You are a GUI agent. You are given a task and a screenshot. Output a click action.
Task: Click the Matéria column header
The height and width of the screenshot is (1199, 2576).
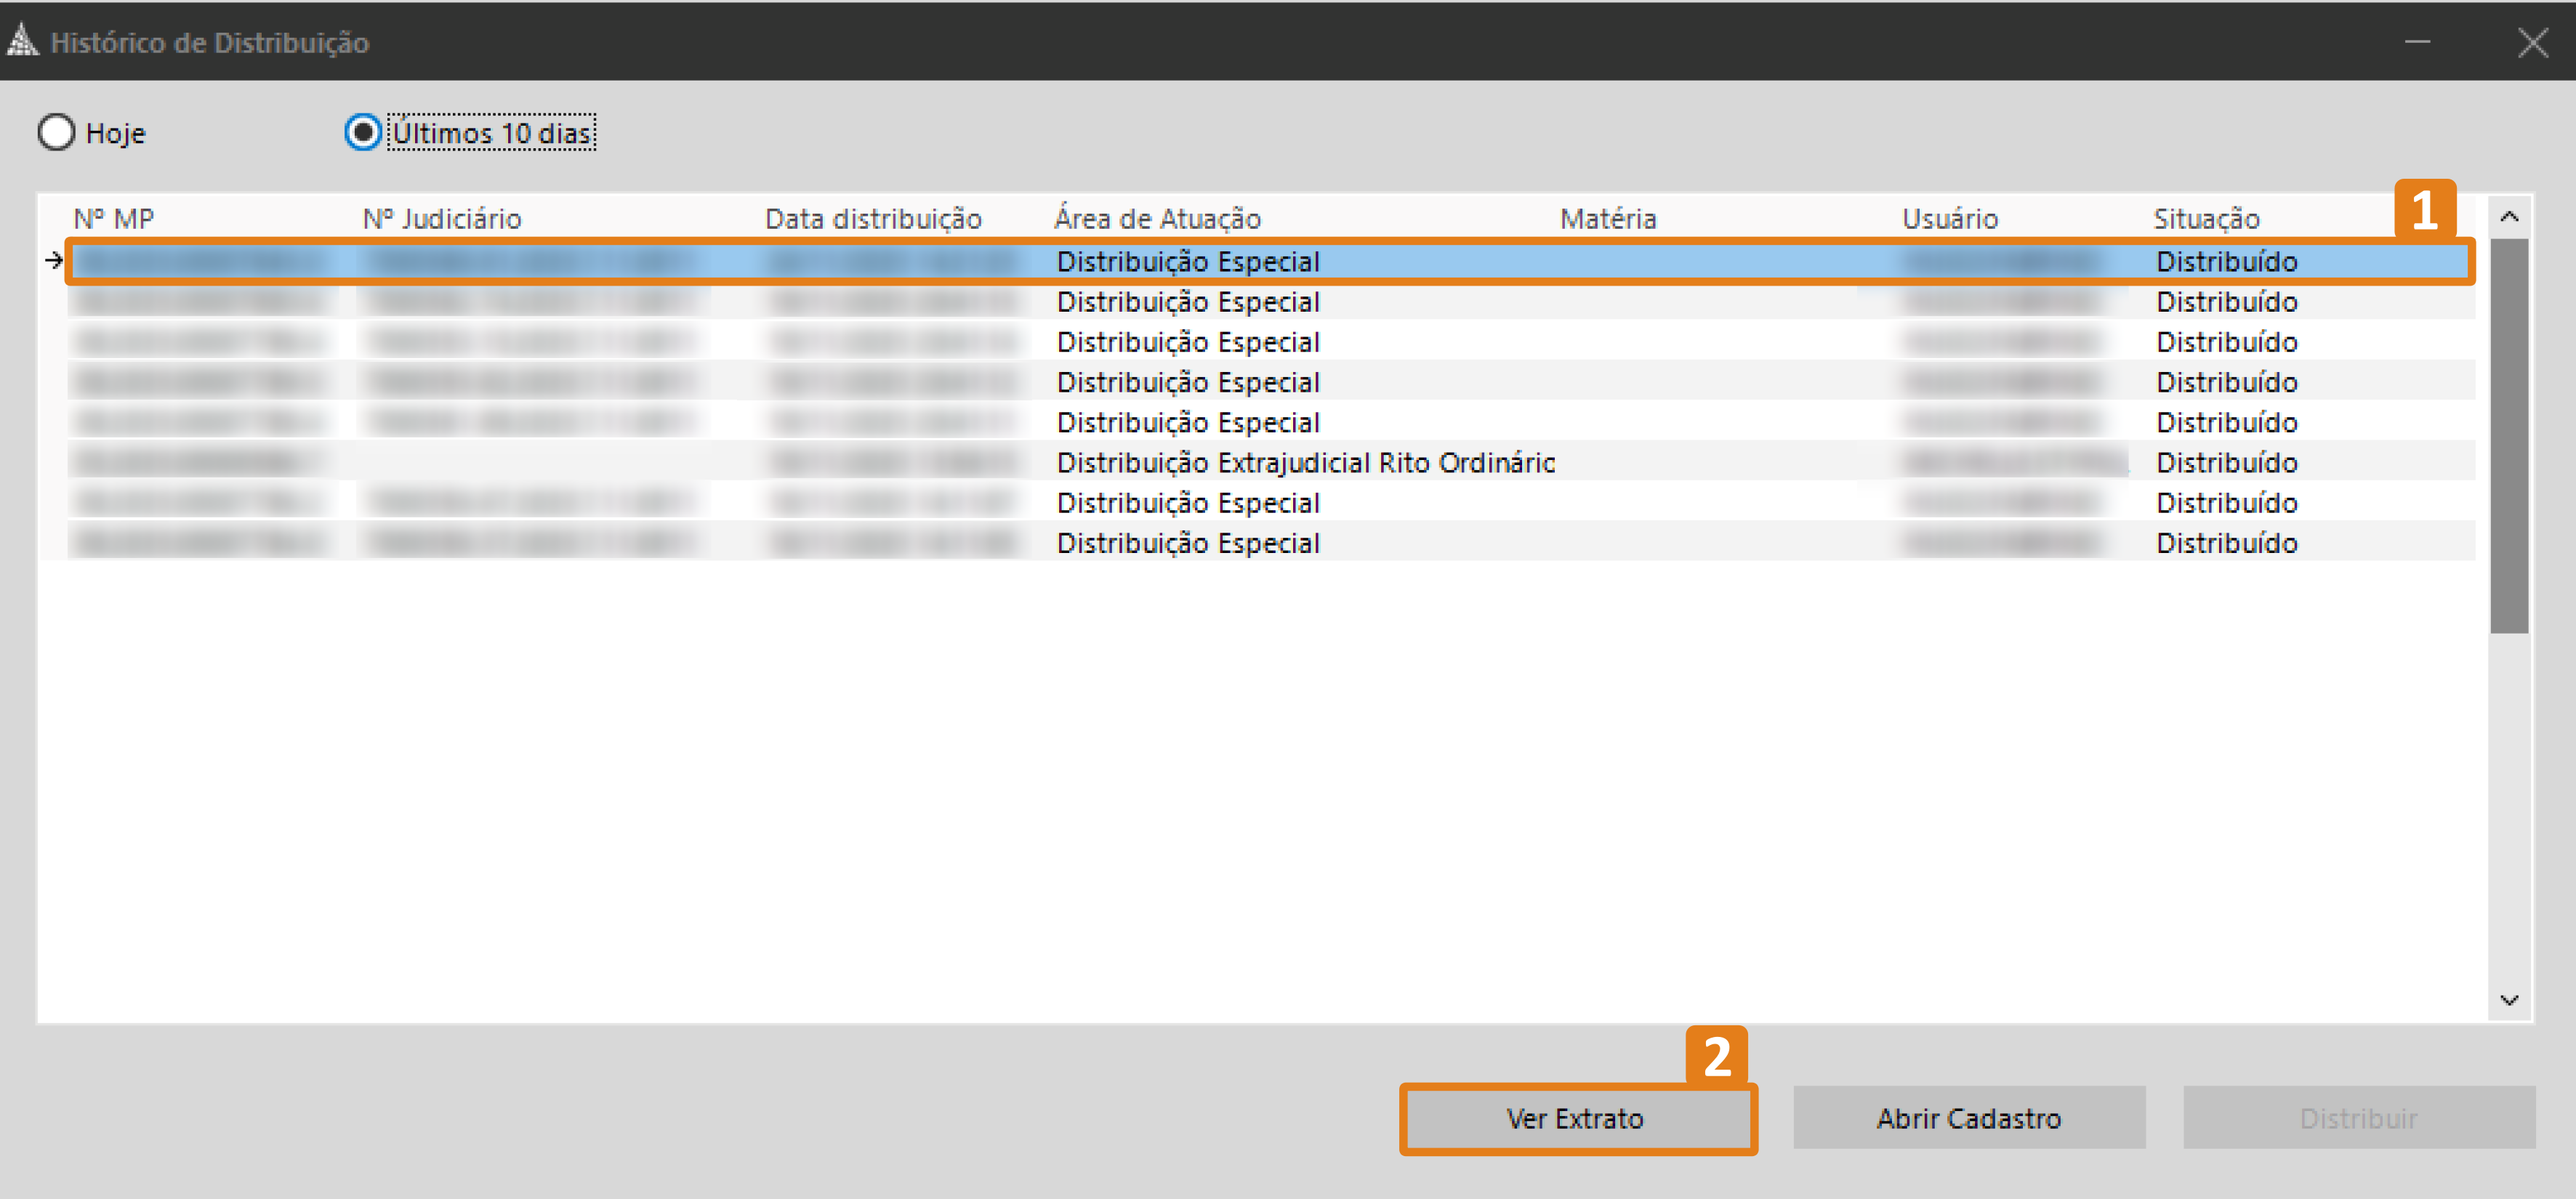(1608, 219)
